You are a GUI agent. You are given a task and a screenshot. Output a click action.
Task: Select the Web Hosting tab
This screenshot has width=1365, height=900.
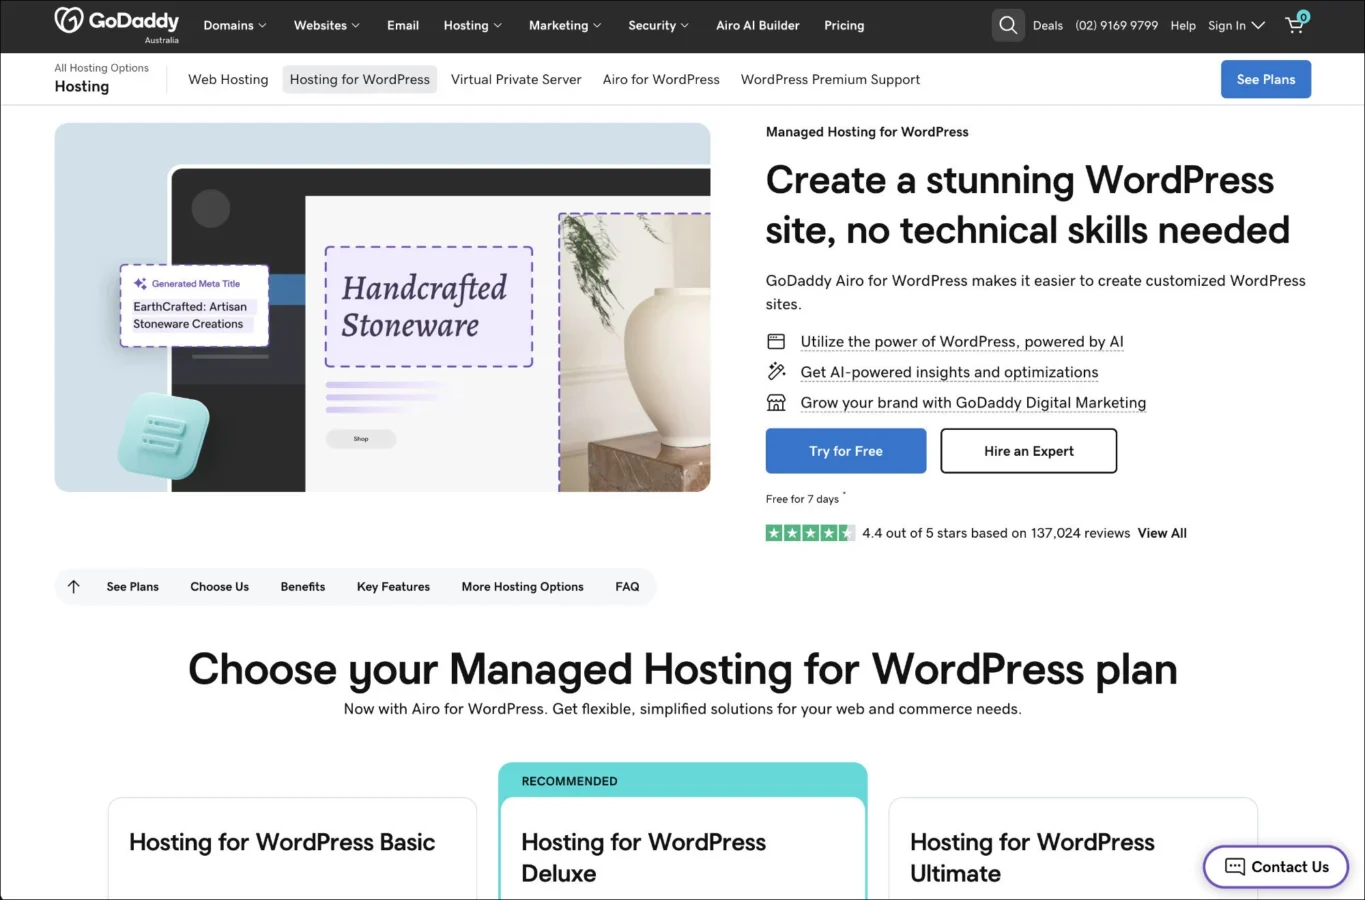click(228, 79)
